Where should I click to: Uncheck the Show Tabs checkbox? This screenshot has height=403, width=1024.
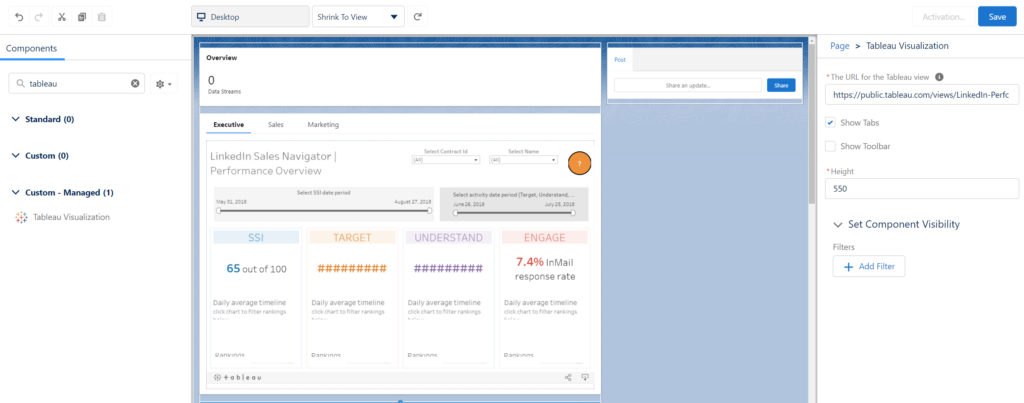[830, 122]
